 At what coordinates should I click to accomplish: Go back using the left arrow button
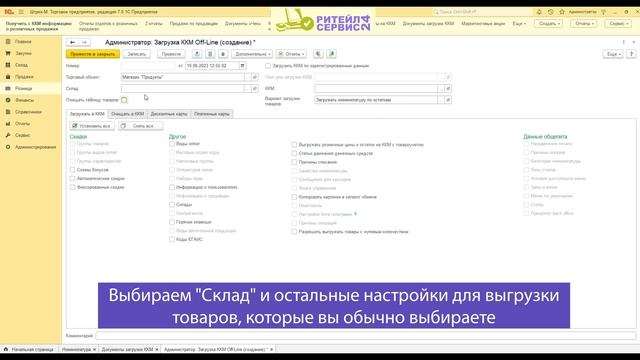click(x=72, y=42)
